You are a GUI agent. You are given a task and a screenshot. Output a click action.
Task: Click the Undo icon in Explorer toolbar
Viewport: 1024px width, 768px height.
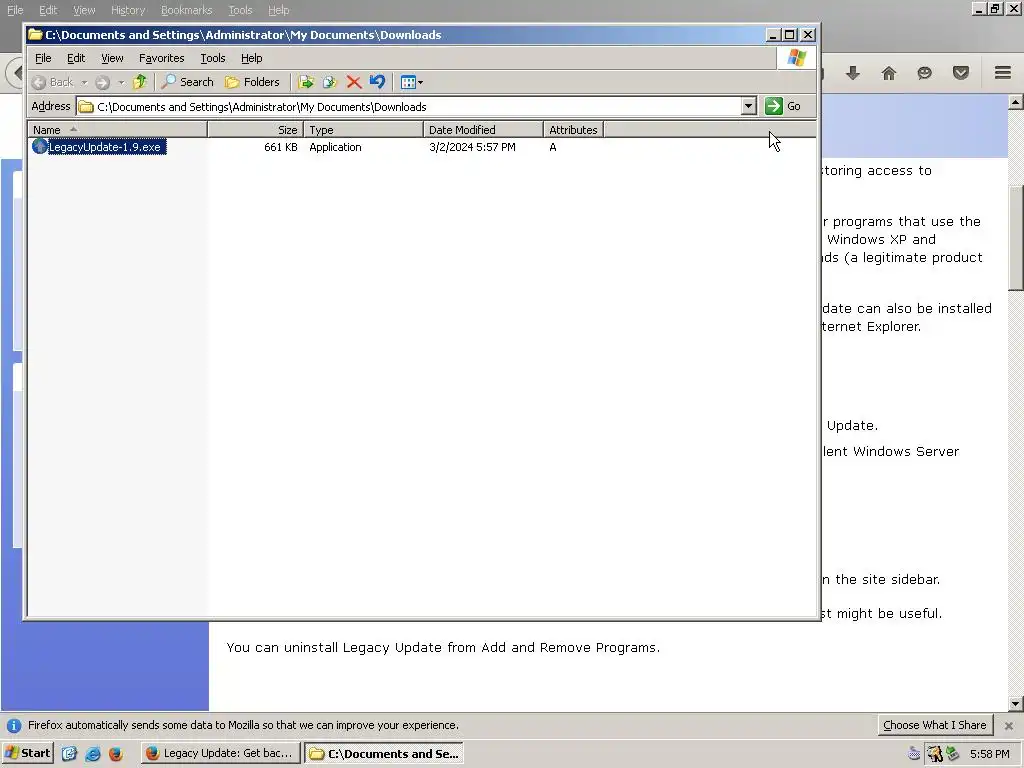[x=377, y=82]
